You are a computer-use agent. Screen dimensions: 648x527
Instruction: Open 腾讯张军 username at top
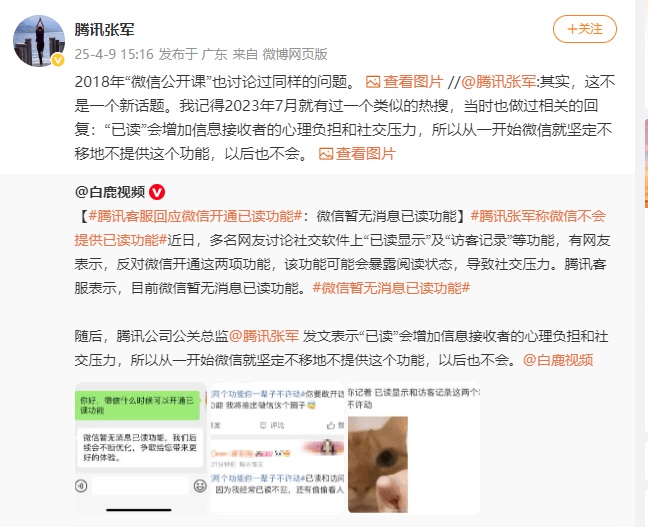coord(105,30)
